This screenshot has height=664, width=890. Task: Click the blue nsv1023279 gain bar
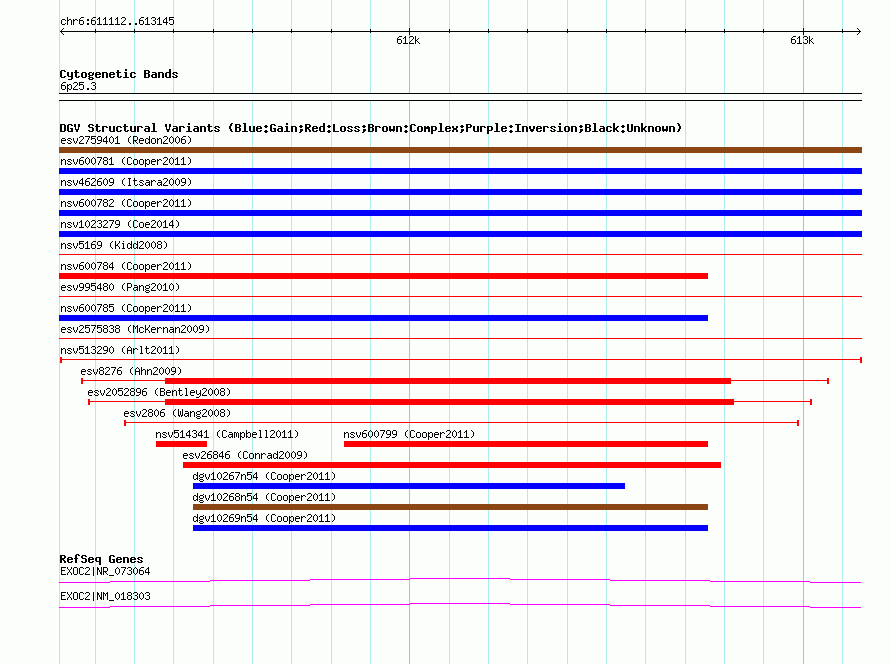[x=460, y=234]
